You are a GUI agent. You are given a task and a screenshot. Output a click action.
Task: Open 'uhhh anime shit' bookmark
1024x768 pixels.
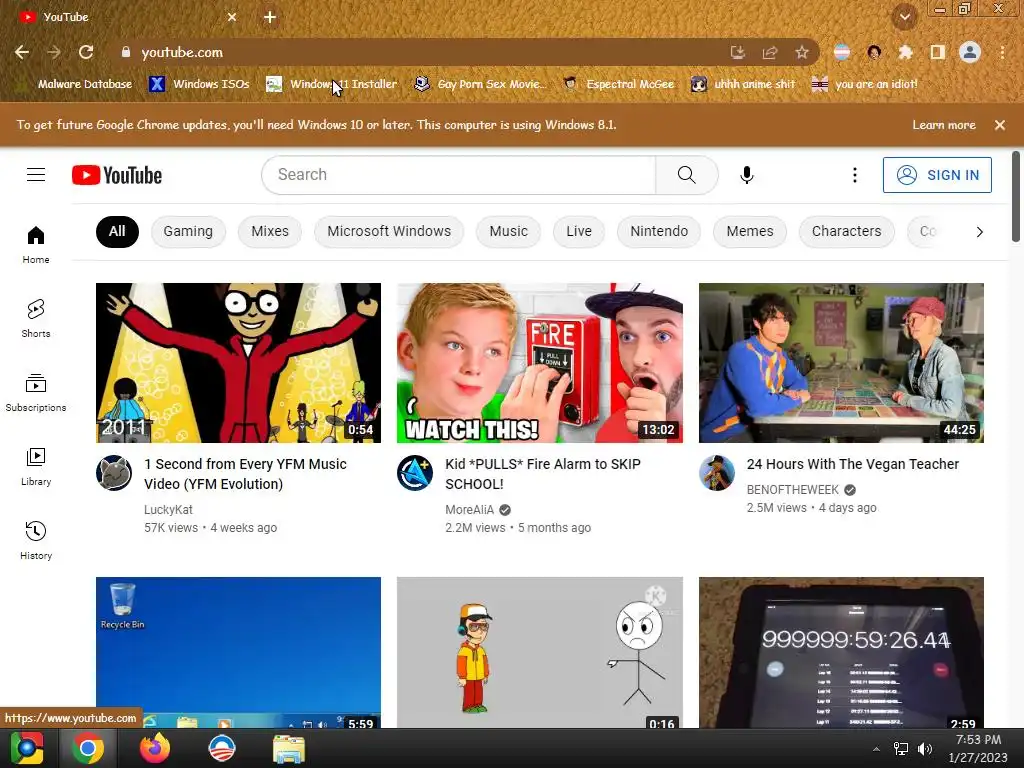tap(744, 84)
